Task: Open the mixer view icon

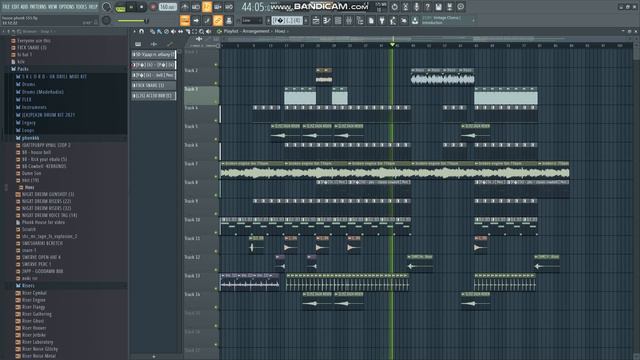Action: pos(349,20)
